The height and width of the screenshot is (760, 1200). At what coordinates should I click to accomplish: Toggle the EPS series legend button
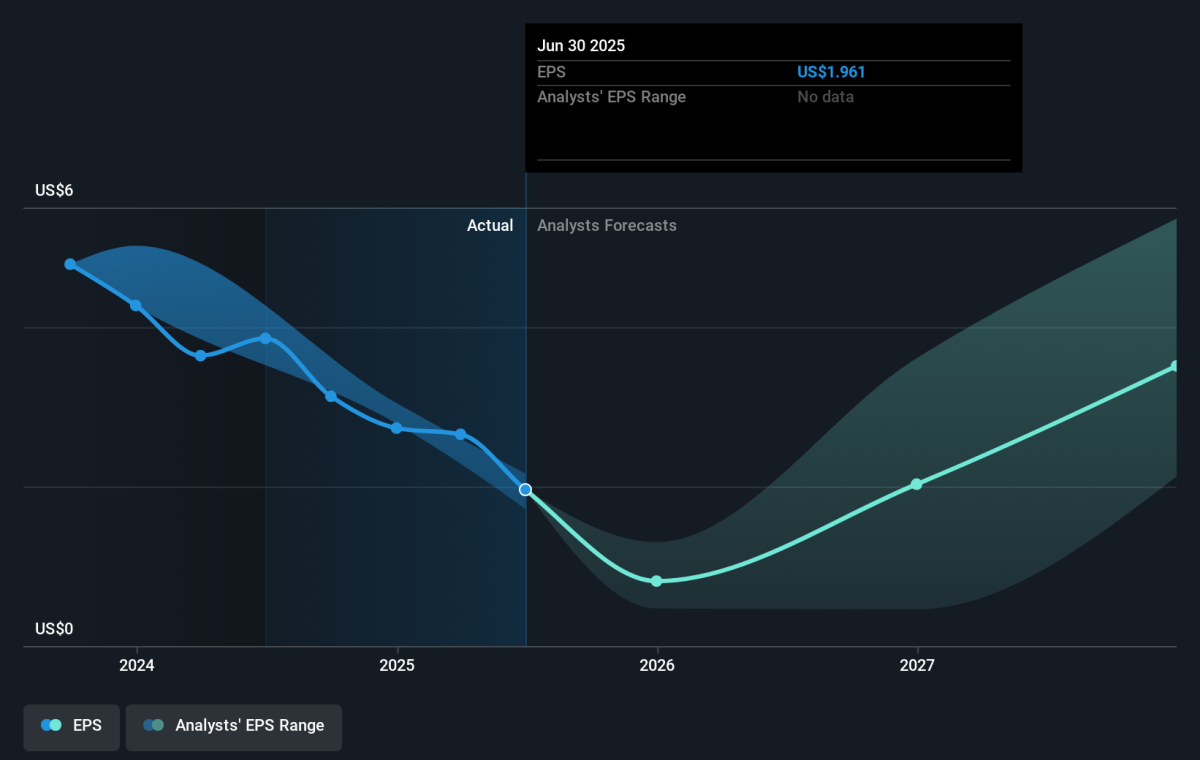coord(71,727)
